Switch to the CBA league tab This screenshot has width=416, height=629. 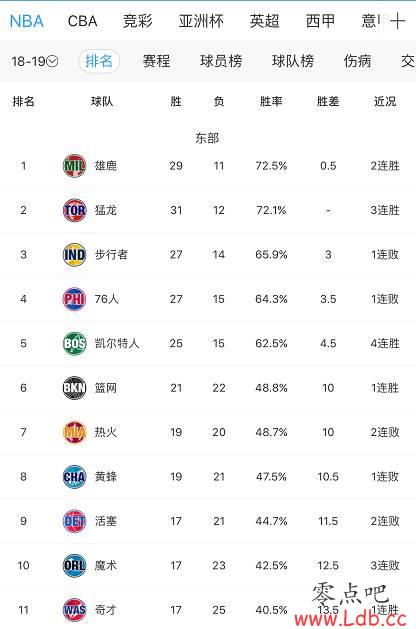[x=82, y=21]
